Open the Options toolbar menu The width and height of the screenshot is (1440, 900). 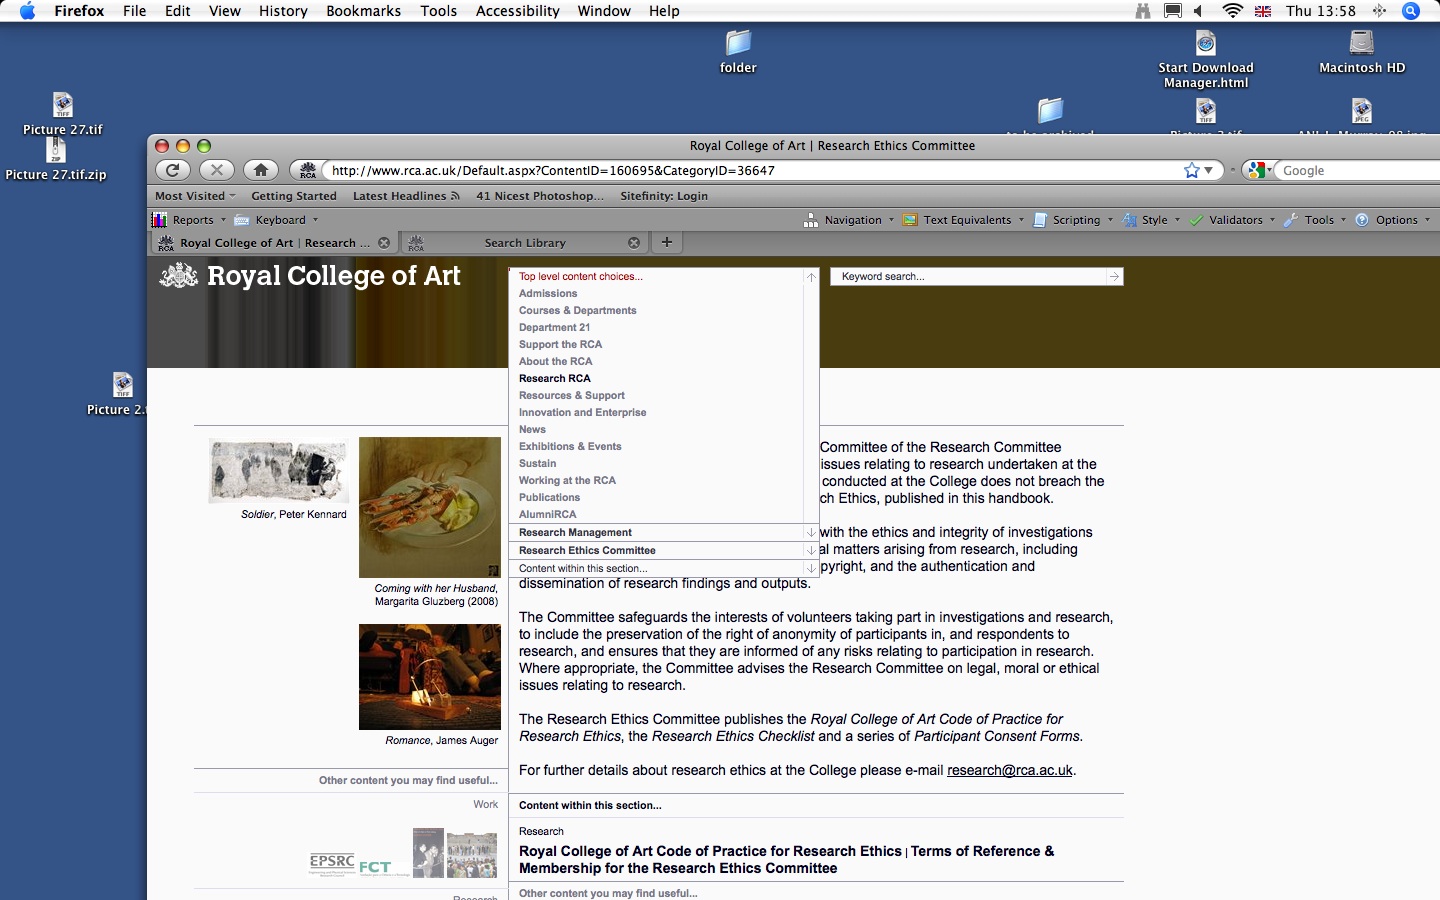point(1392,220)
